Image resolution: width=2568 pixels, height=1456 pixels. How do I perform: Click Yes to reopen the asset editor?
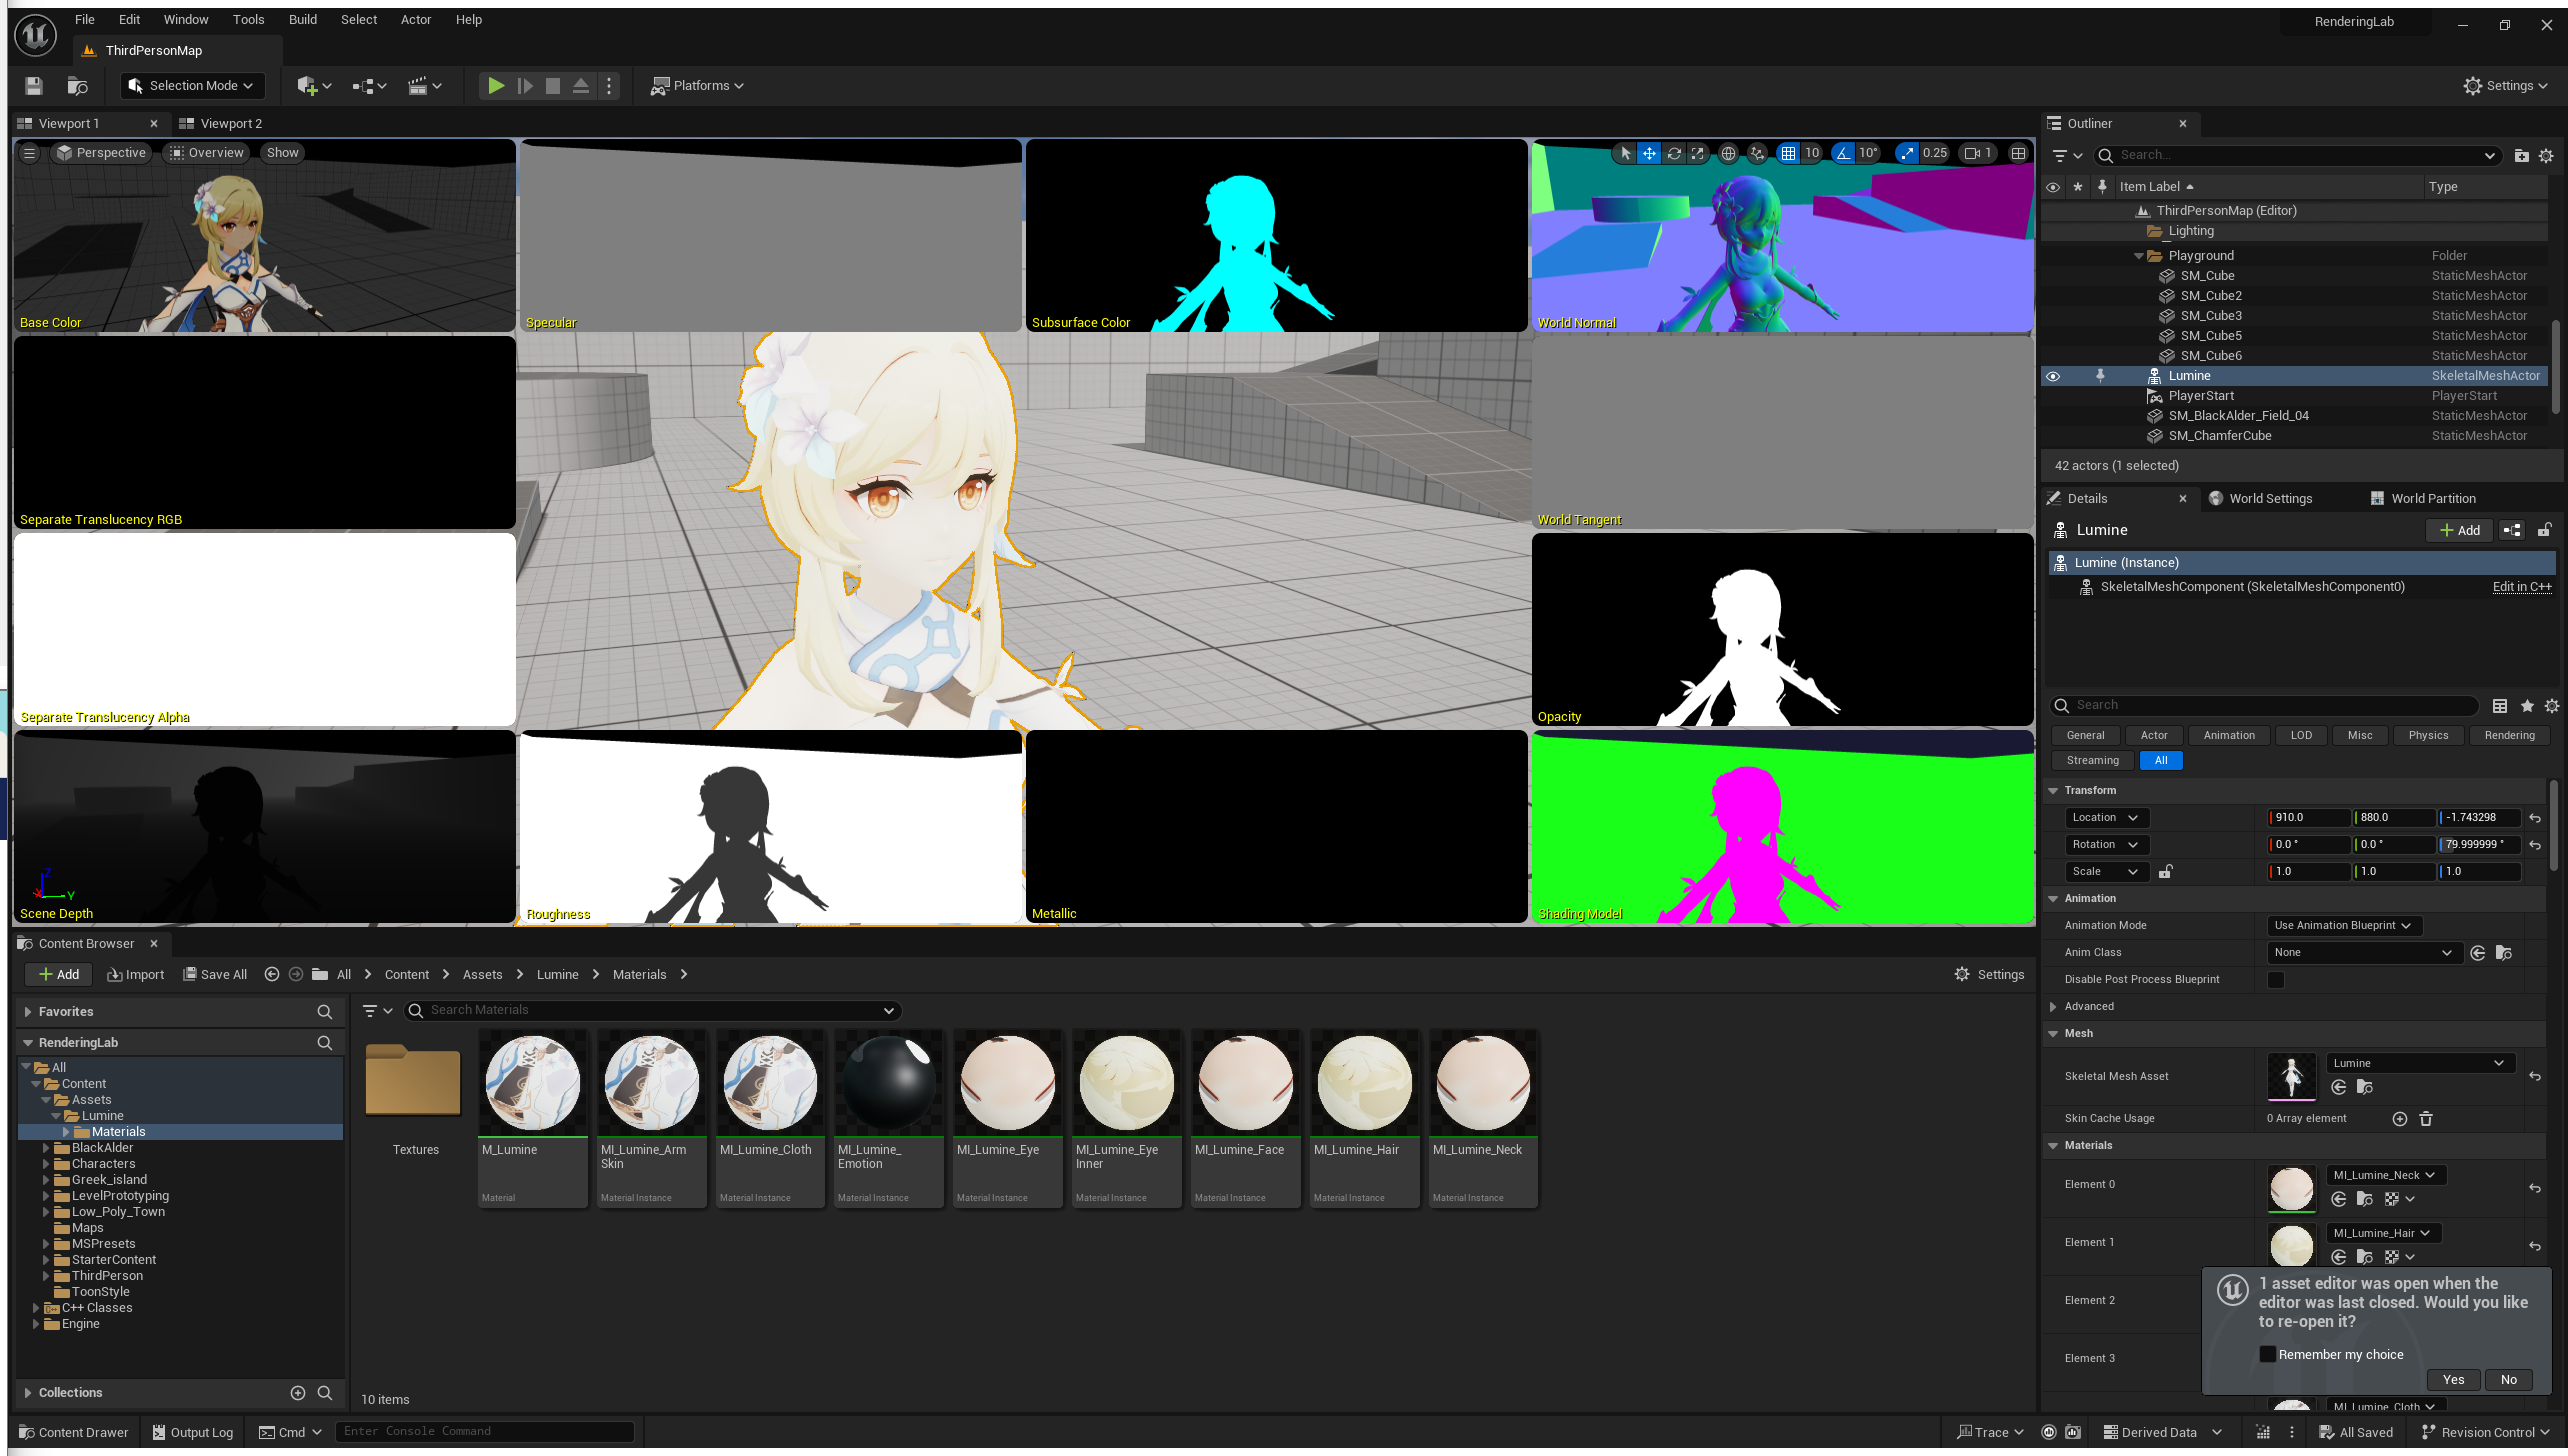(2452, 1379)
